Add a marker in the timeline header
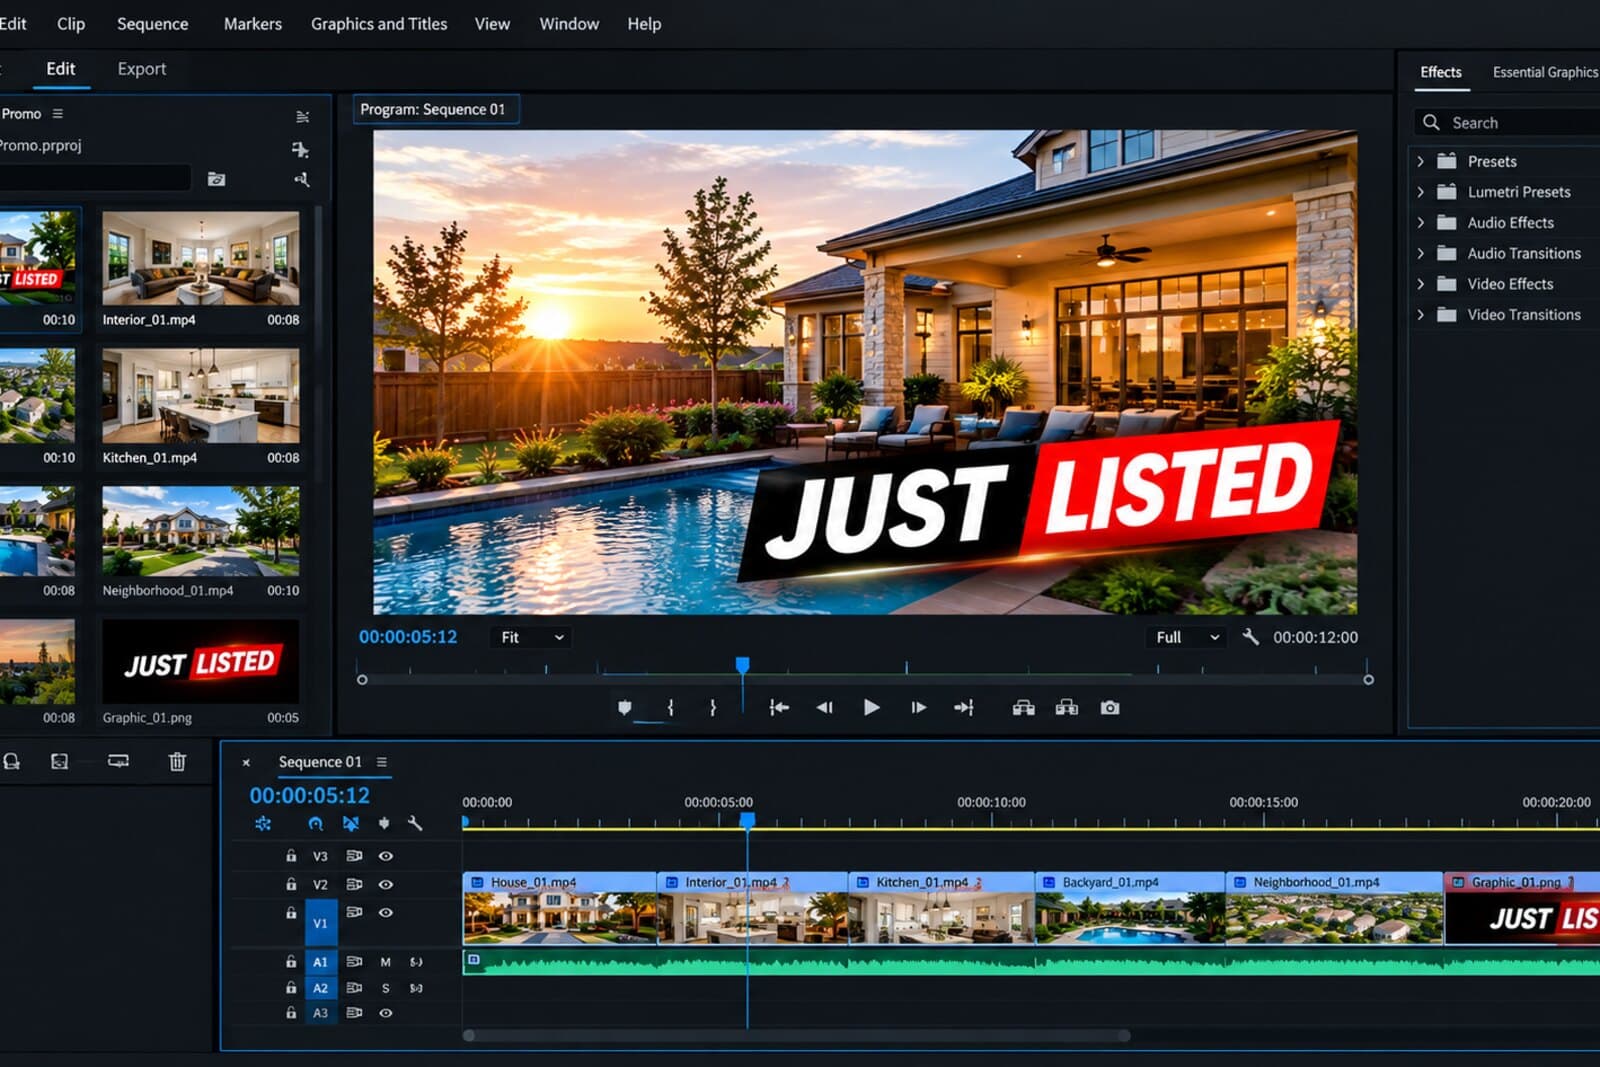The image size is (1600, 1067). [384, 824]
